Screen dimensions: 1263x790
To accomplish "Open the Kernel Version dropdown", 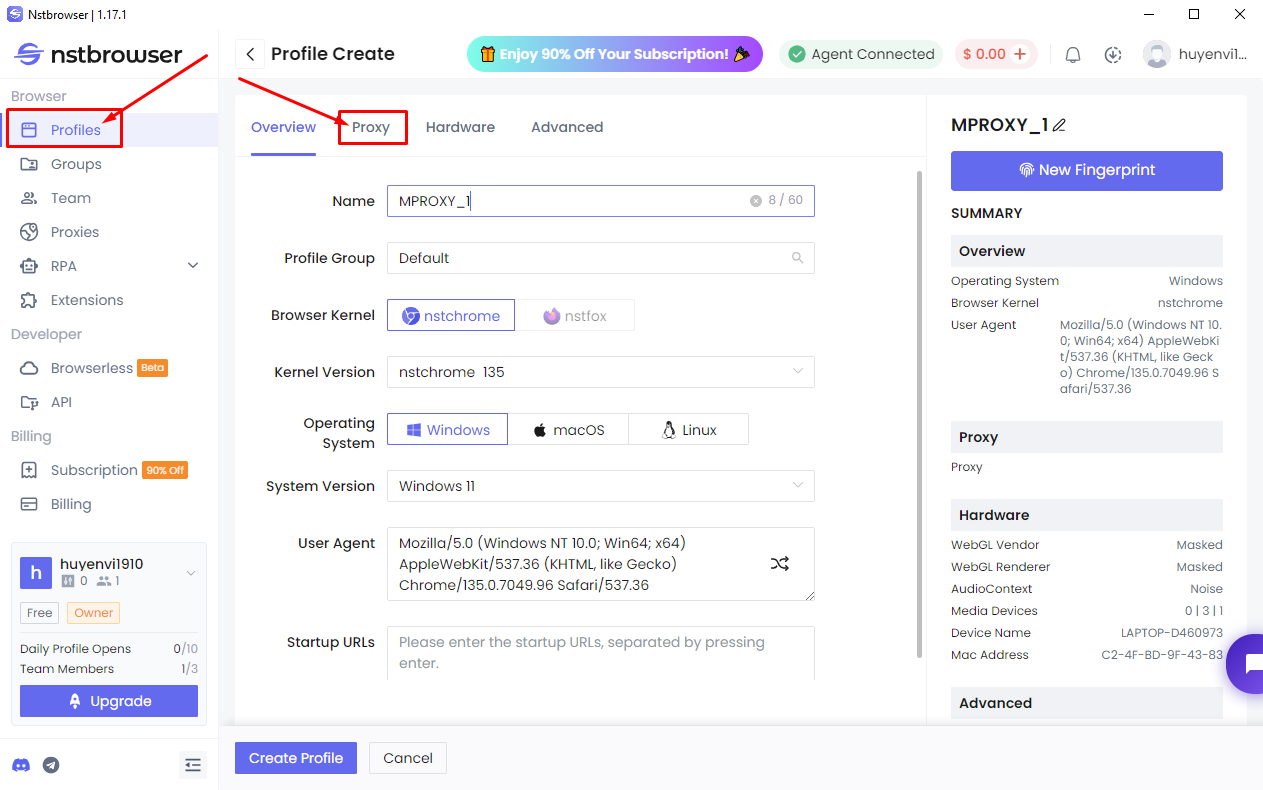I will (600, 372).
